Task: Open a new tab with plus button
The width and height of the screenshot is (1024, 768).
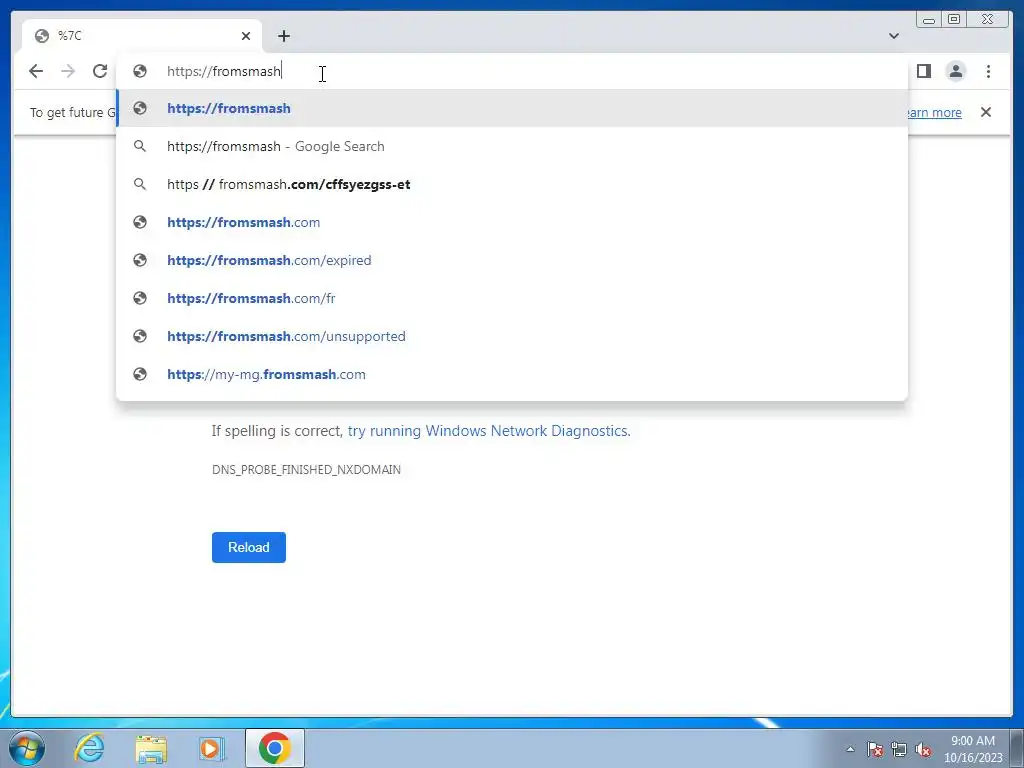Action: point(283,36)
